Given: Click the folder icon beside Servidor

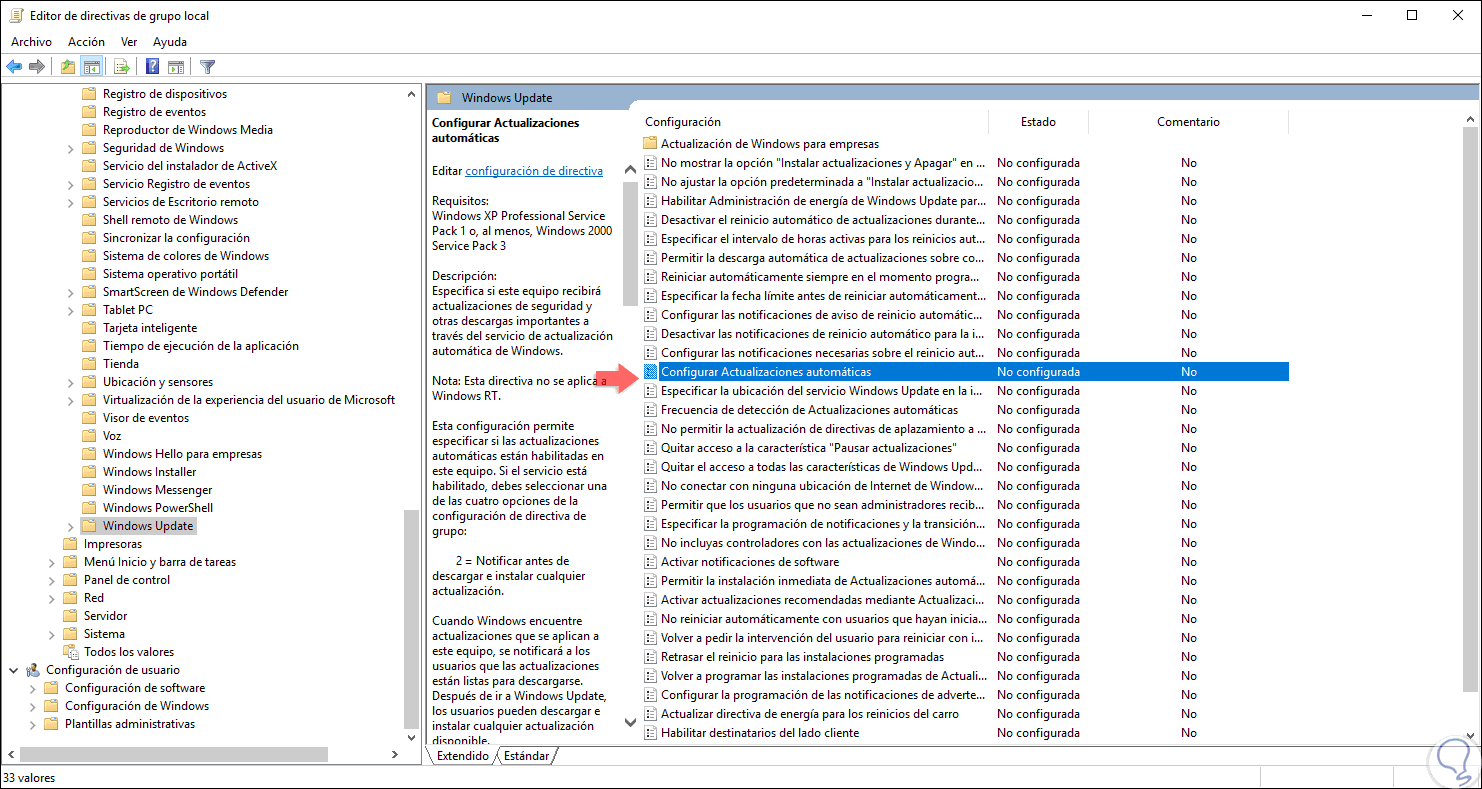Looking at the screenshot, I should 70,616.
